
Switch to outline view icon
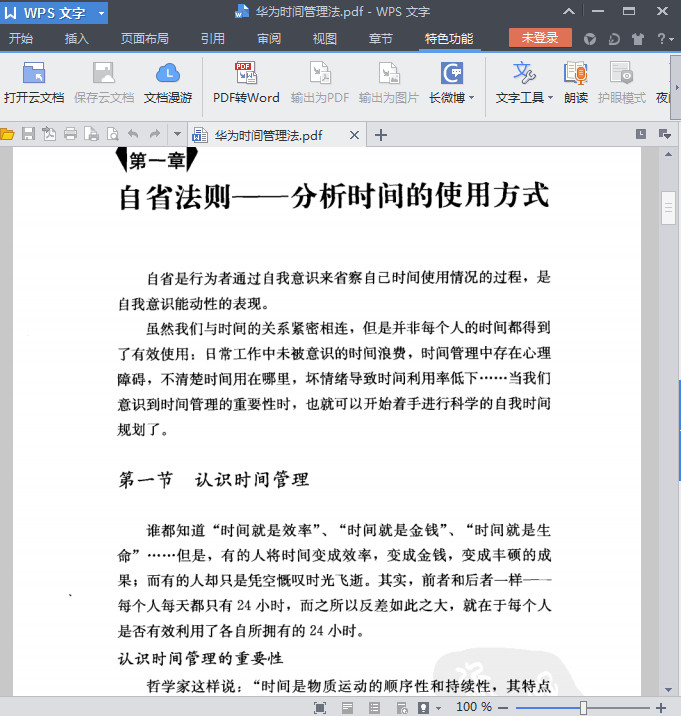pos(375,707)
